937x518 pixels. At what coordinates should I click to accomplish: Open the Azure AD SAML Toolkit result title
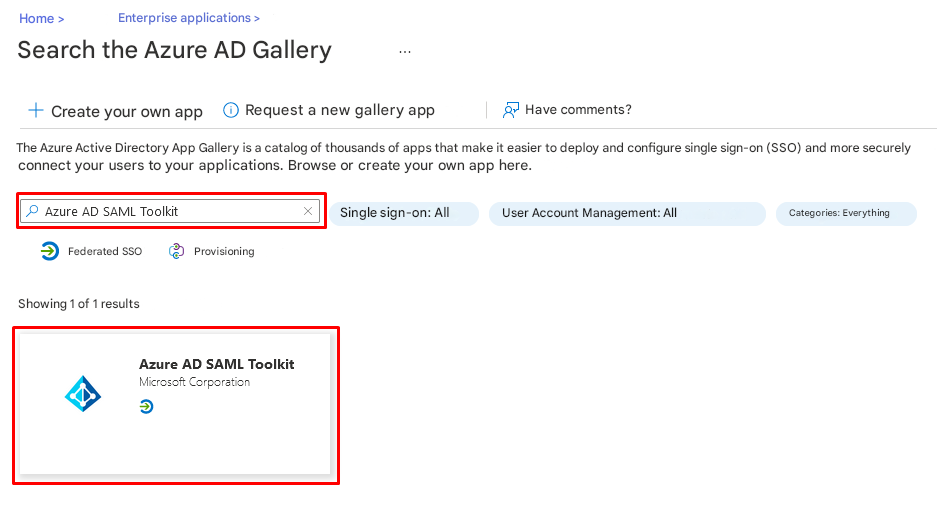(x=216, y=364)
